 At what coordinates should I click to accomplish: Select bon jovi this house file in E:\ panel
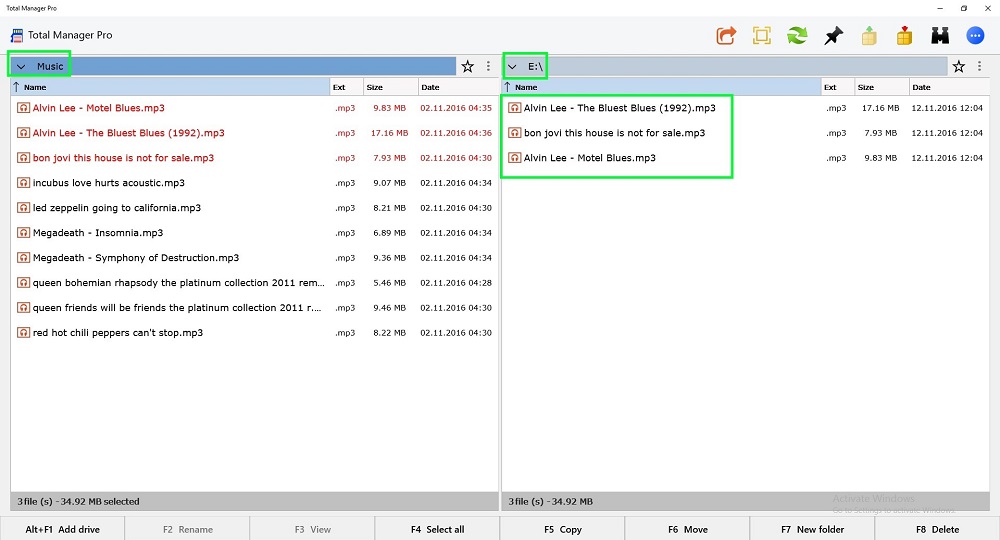[x=746, y=133]
